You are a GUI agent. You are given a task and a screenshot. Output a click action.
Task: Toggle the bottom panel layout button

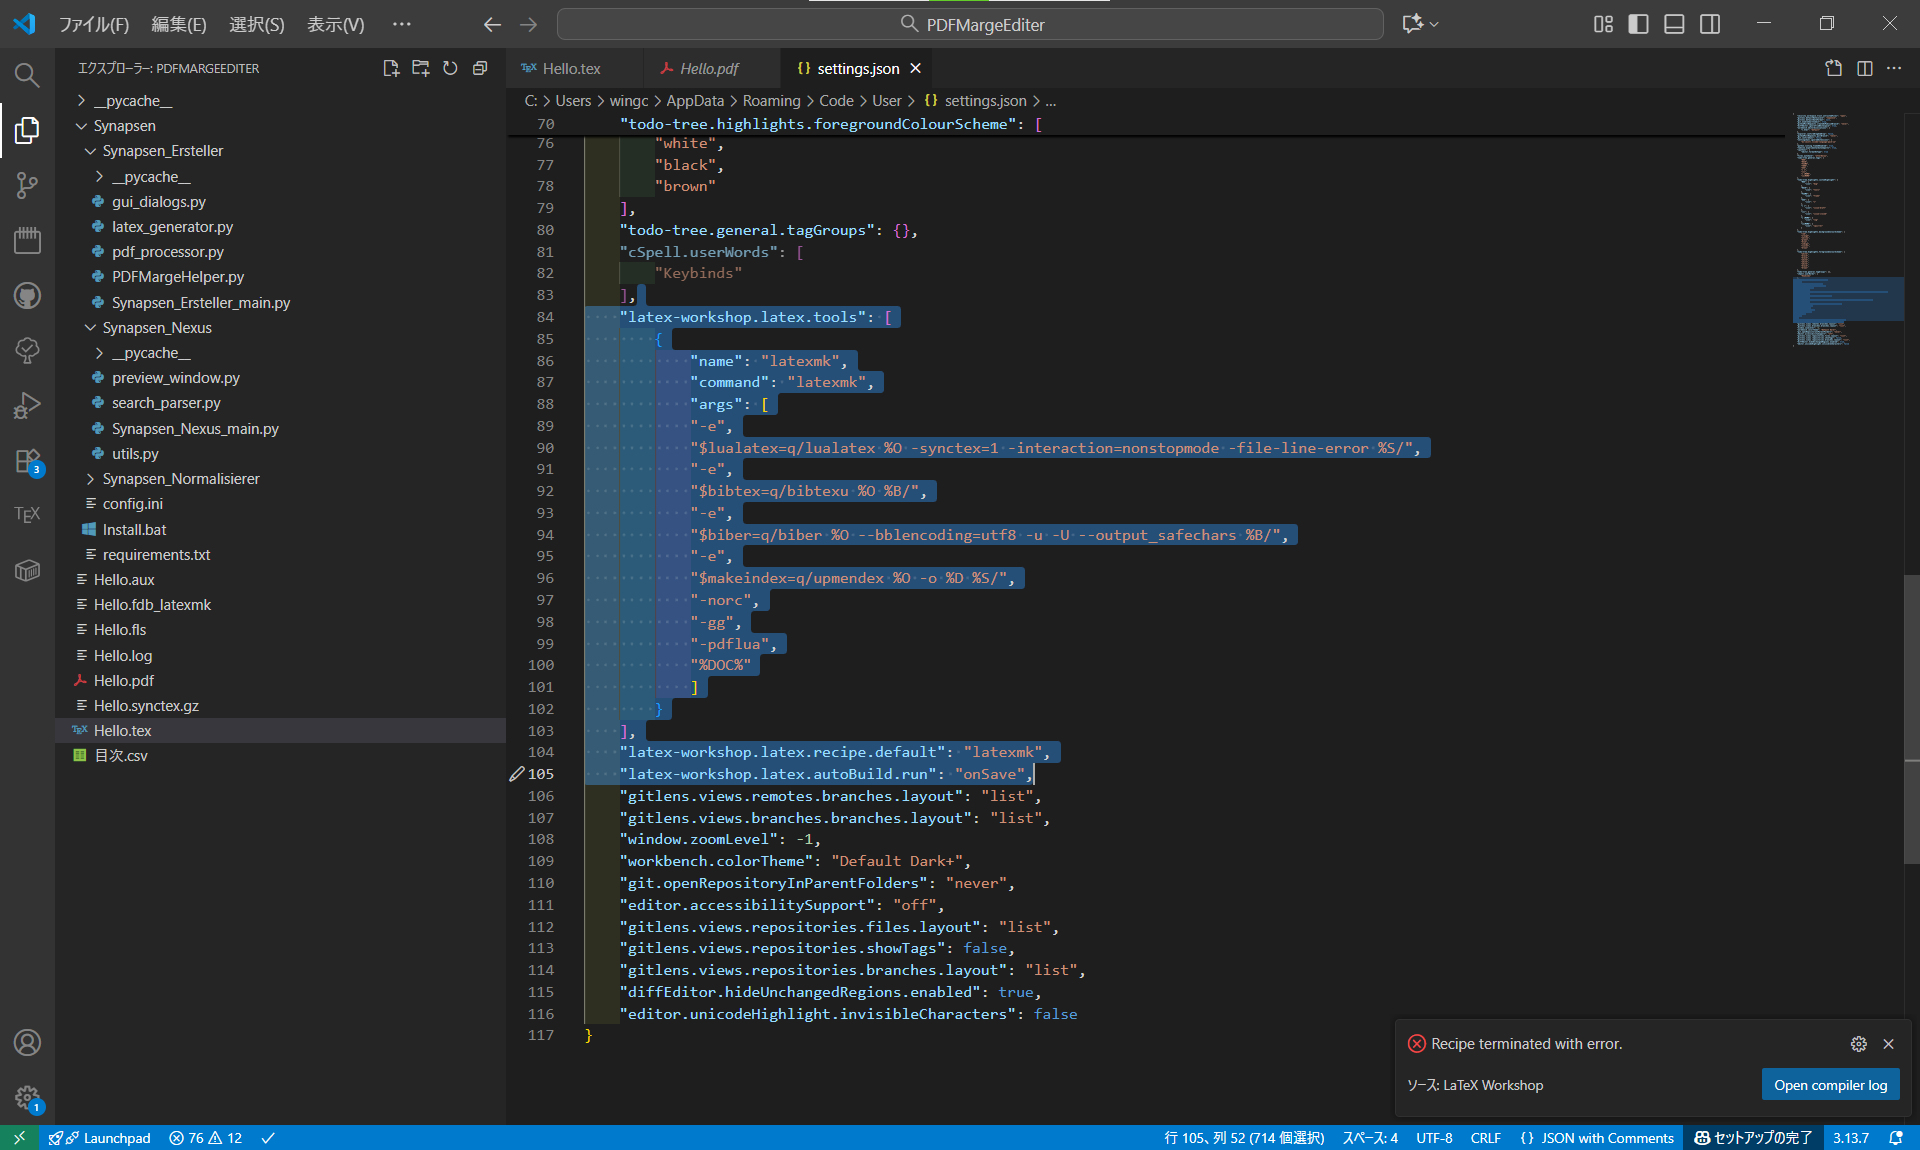1674,24
